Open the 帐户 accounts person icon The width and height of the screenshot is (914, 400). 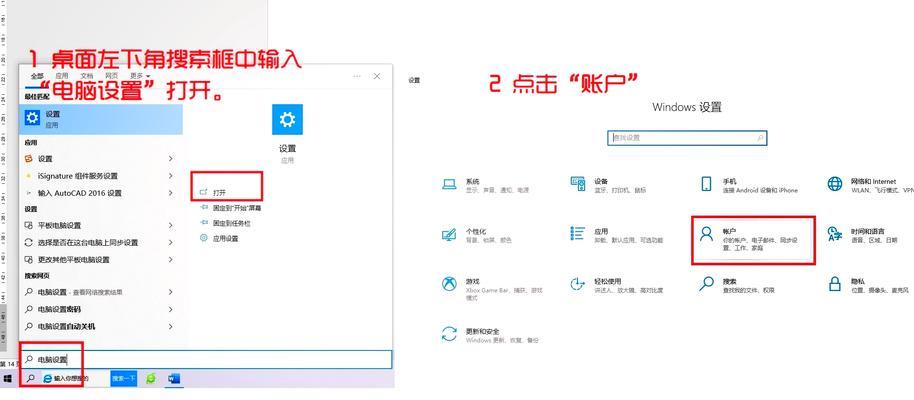point(706,234)
